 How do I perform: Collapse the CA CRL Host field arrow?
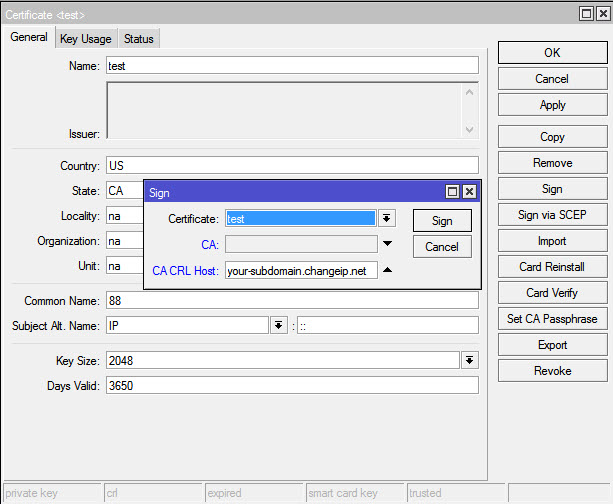pyautogui.click(x=387, y=270)
